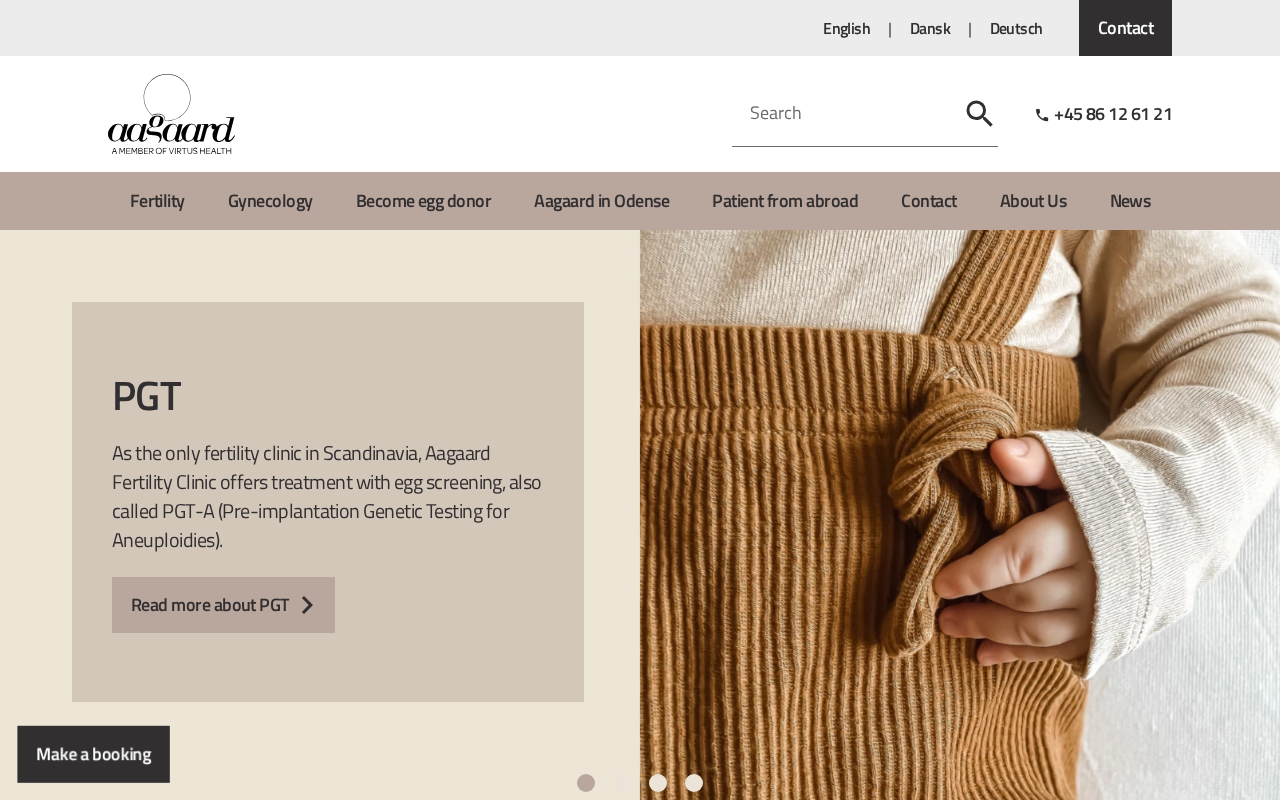The height and width of the screenshot is (800, 1280).
Task: Switch language to Deutsch
Action: pos(1016,28)
